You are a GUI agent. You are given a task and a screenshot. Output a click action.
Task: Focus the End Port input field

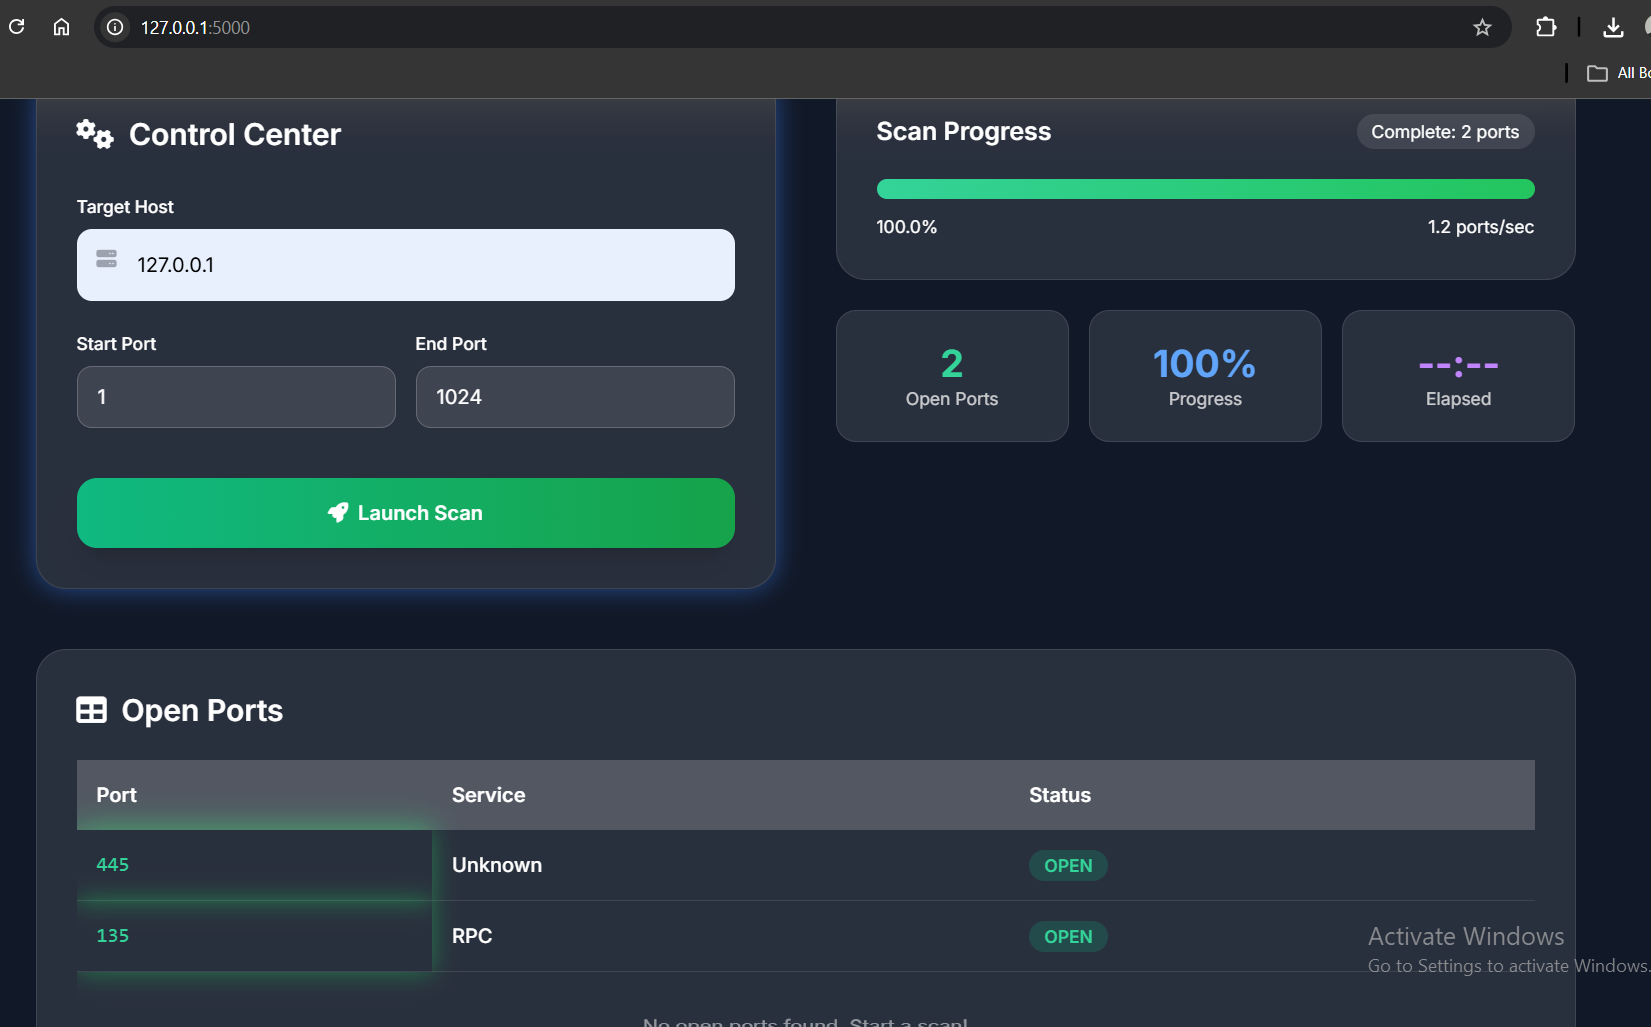(x=575, y=397)
